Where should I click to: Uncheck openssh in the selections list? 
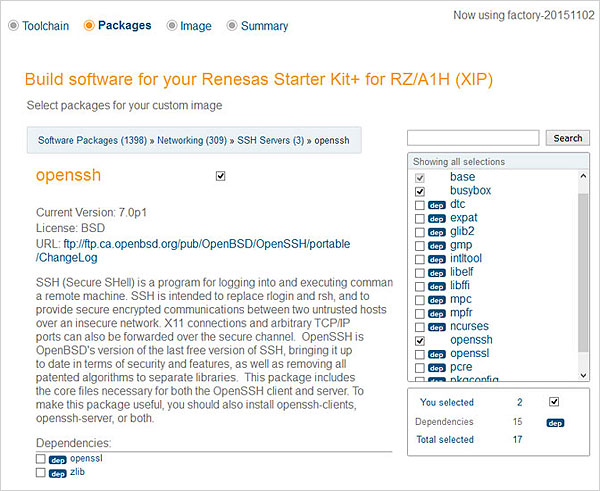click(x=420, y=341)
